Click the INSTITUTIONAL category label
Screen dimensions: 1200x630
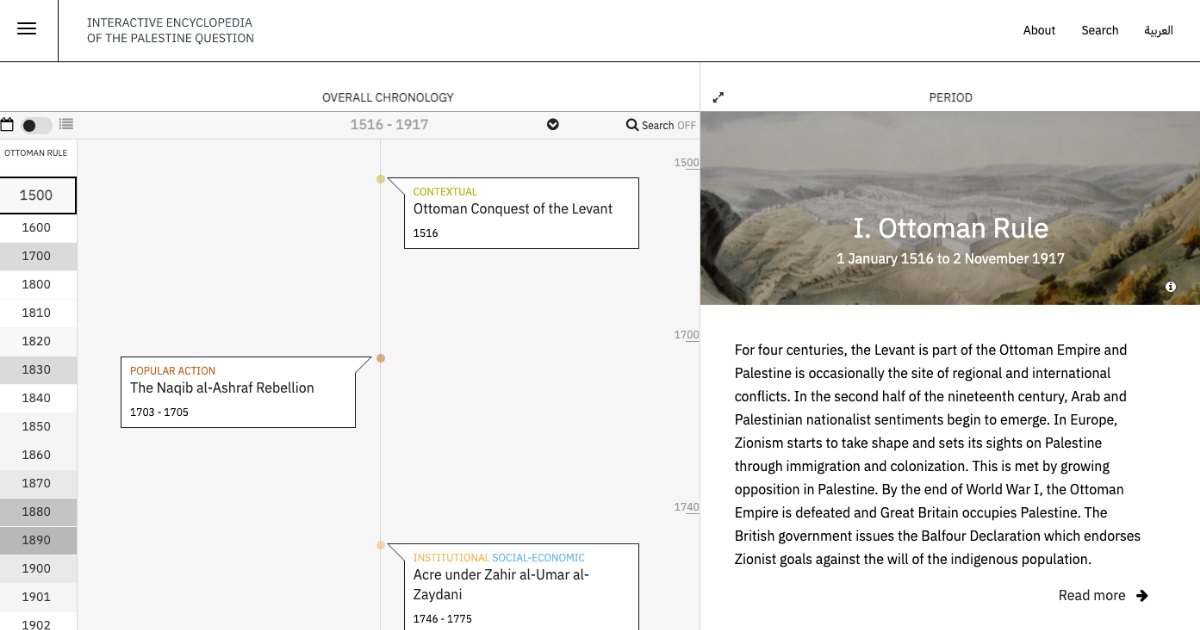451,558
